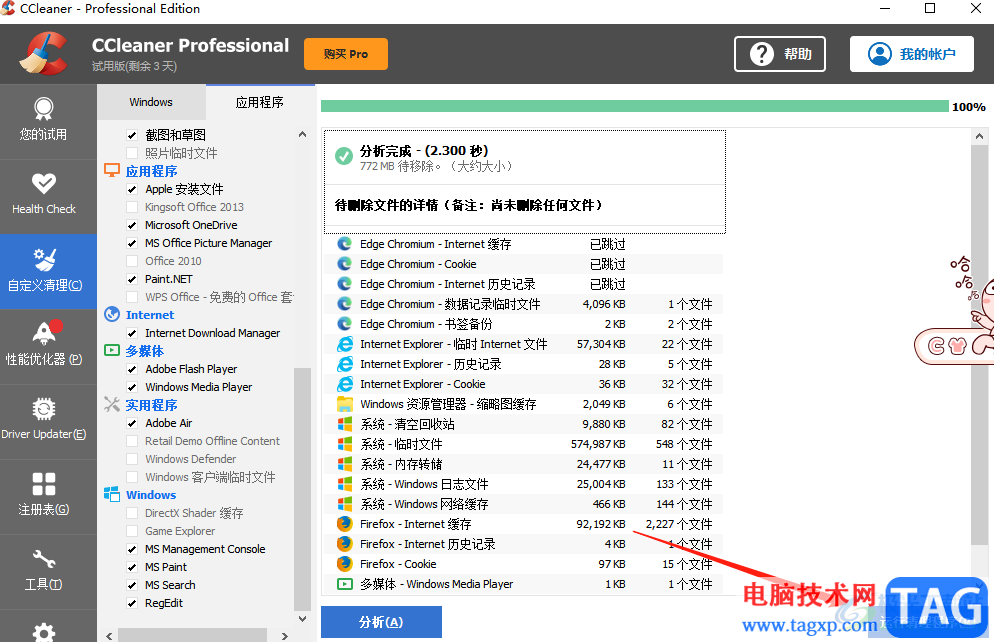Image resolution: width=994 pixels, height=642 pixels.
Task: Click the results panel vertical scrollbar thumb
Action: (979, 345)
